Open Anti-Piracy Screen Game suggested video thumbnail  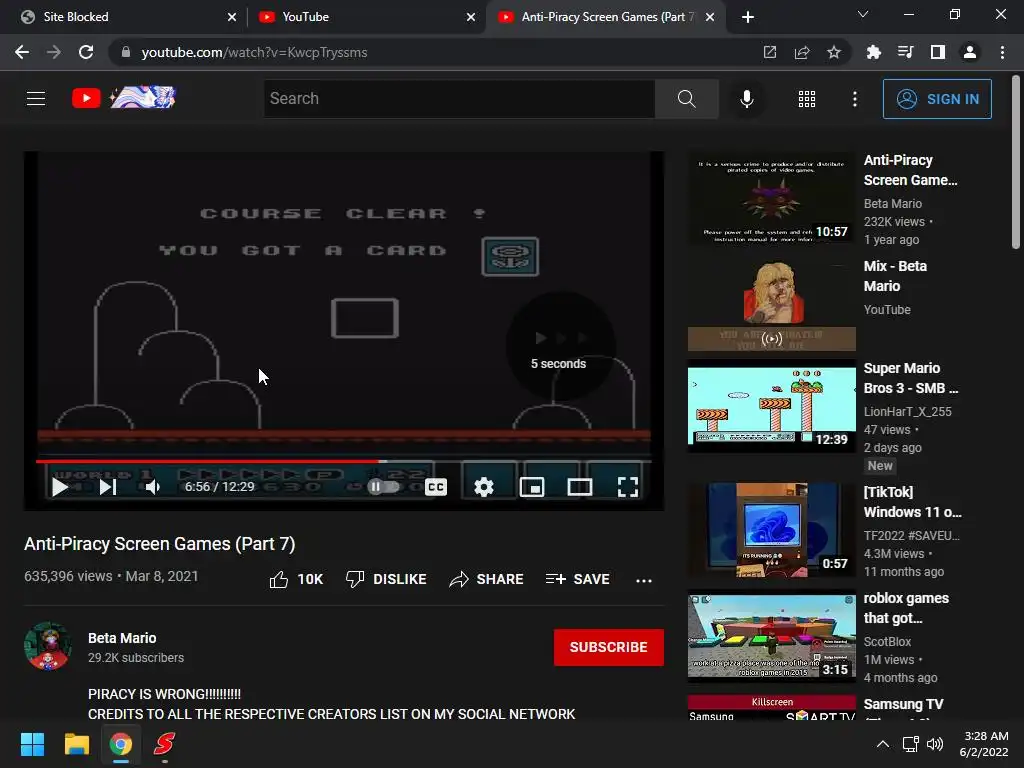(x=771, y=199)
